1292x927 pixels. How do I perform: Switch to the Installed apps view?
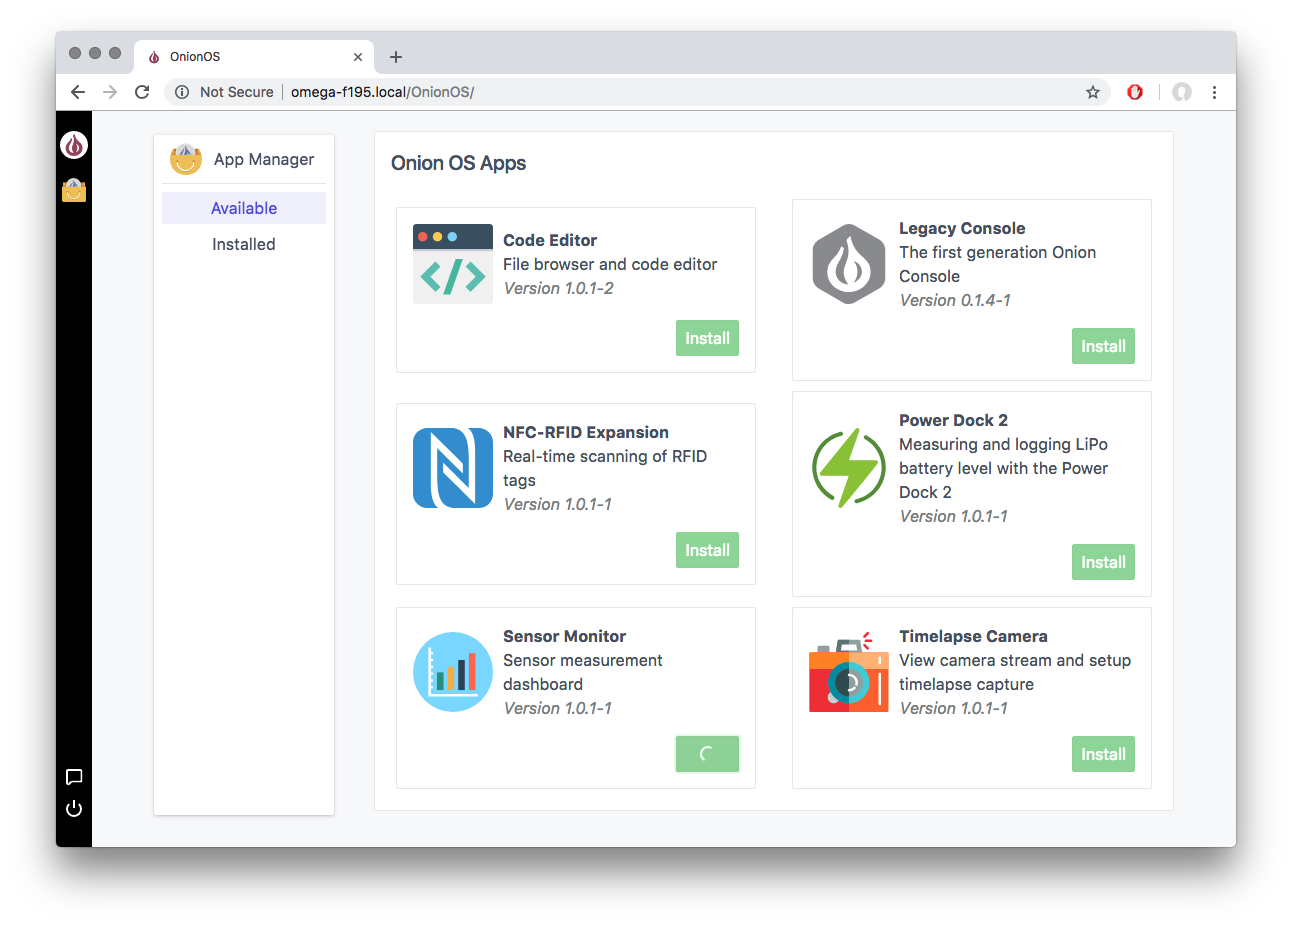(x=243, y=243)
